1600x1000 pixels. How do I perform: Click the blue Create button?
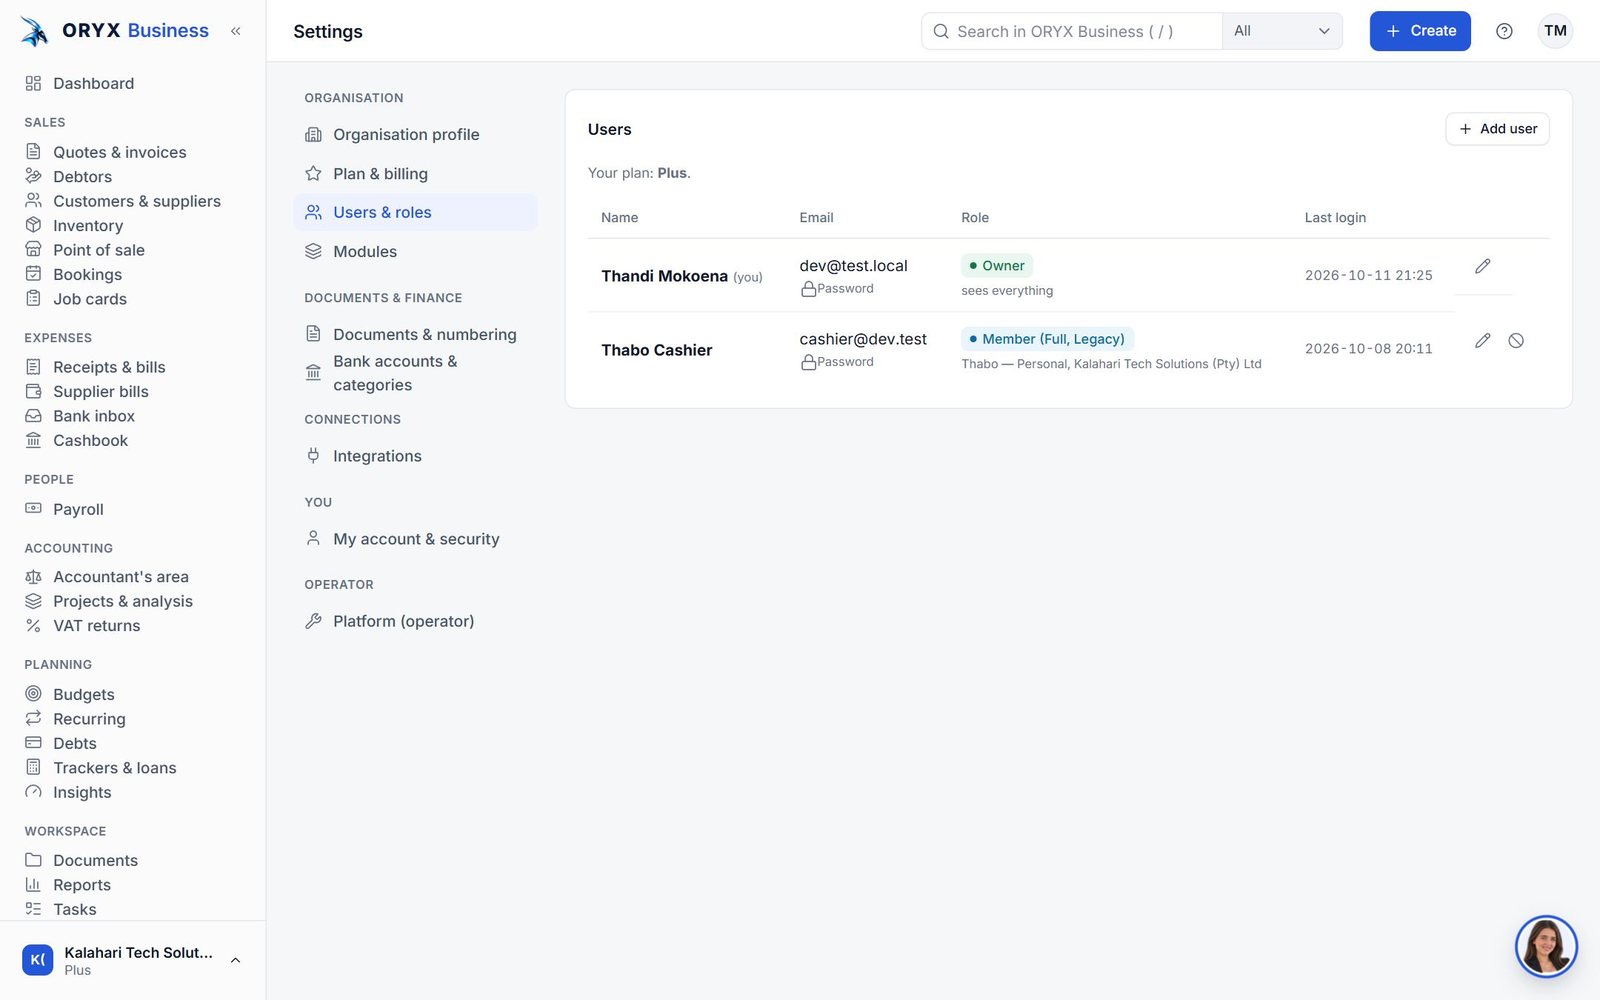pos(1420,31)
